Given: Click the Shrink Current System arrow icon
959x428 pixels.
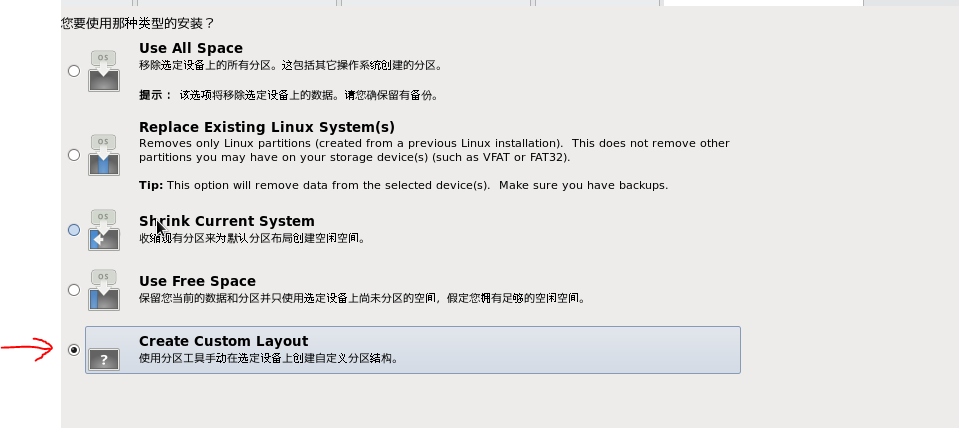Looking at the screenshot, I should (104, 230).
